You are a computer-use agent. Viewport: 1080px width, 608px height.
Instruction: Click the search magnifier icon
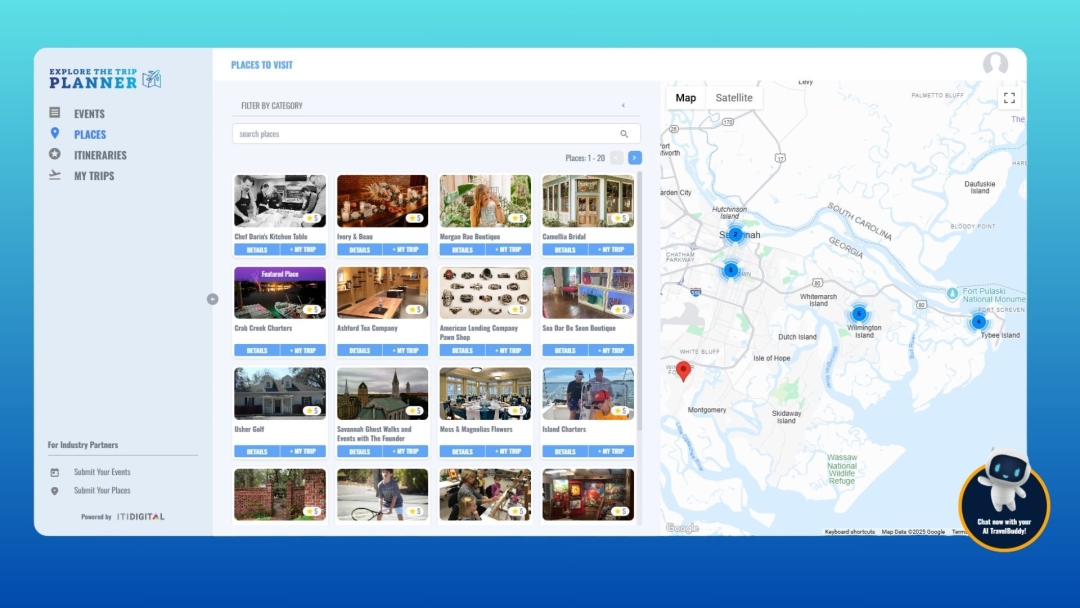[624, 134]
